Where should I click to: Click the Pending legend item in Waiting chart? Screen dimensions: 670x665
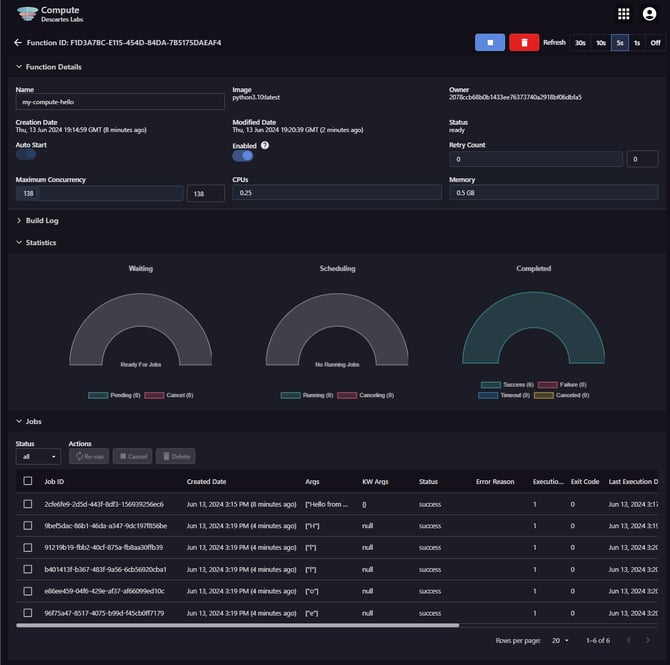98,395
